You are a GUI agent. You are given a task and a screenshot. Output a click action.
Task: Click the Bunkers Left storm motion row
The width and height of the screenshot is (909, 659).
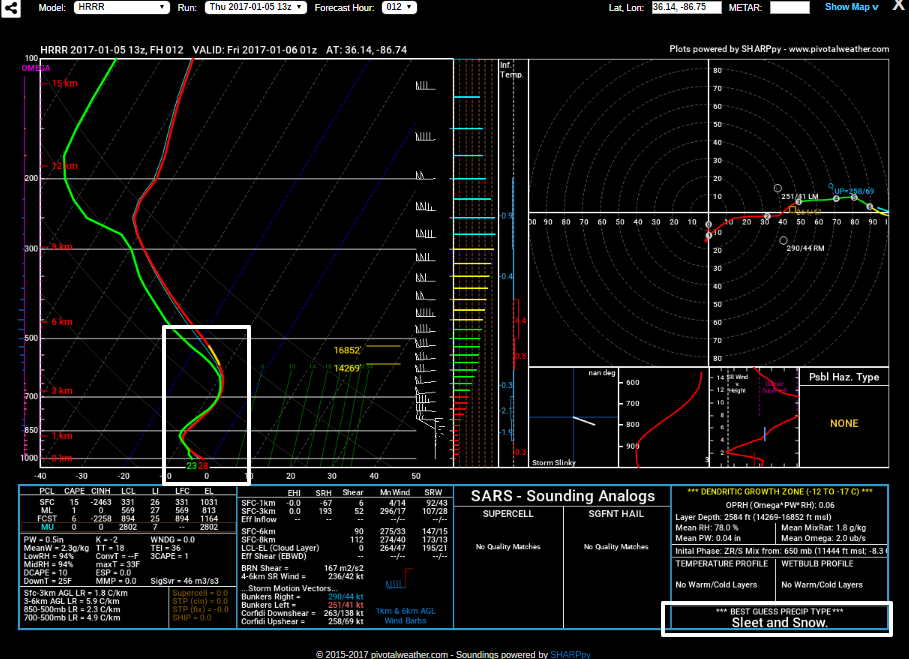pyautogui.click(x=302, y=605)
